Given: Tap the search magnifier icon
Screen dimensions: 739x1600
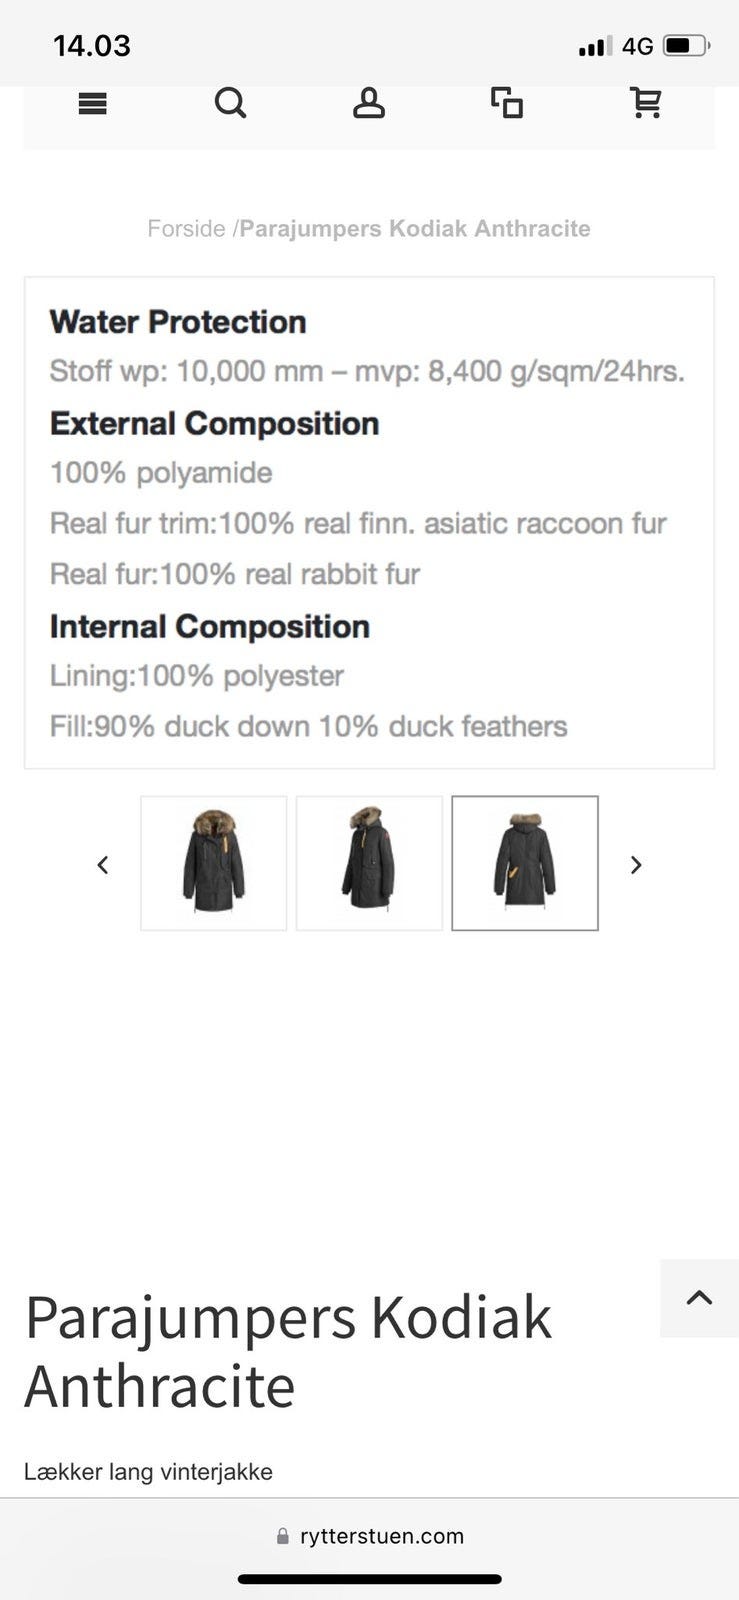Looking at the screenshot, I should 230,103.
